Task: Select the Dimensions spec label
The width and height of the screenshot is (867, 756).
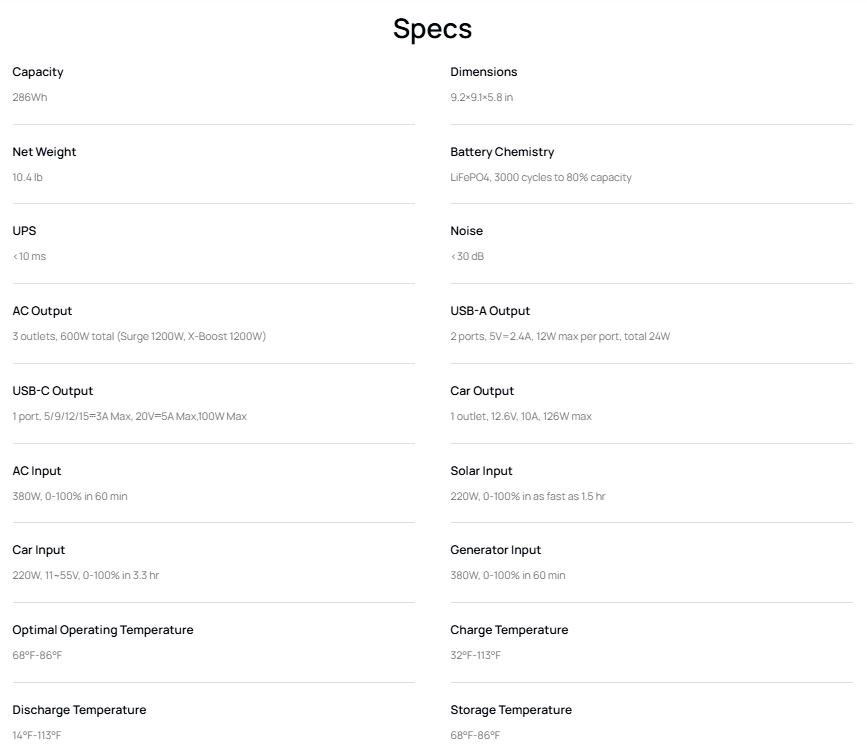Action: pos(484,72)
